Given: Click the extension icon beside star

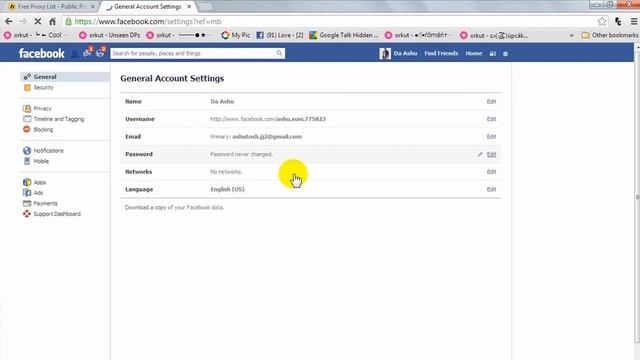Looking at the screenshot, I should point(618,22).
